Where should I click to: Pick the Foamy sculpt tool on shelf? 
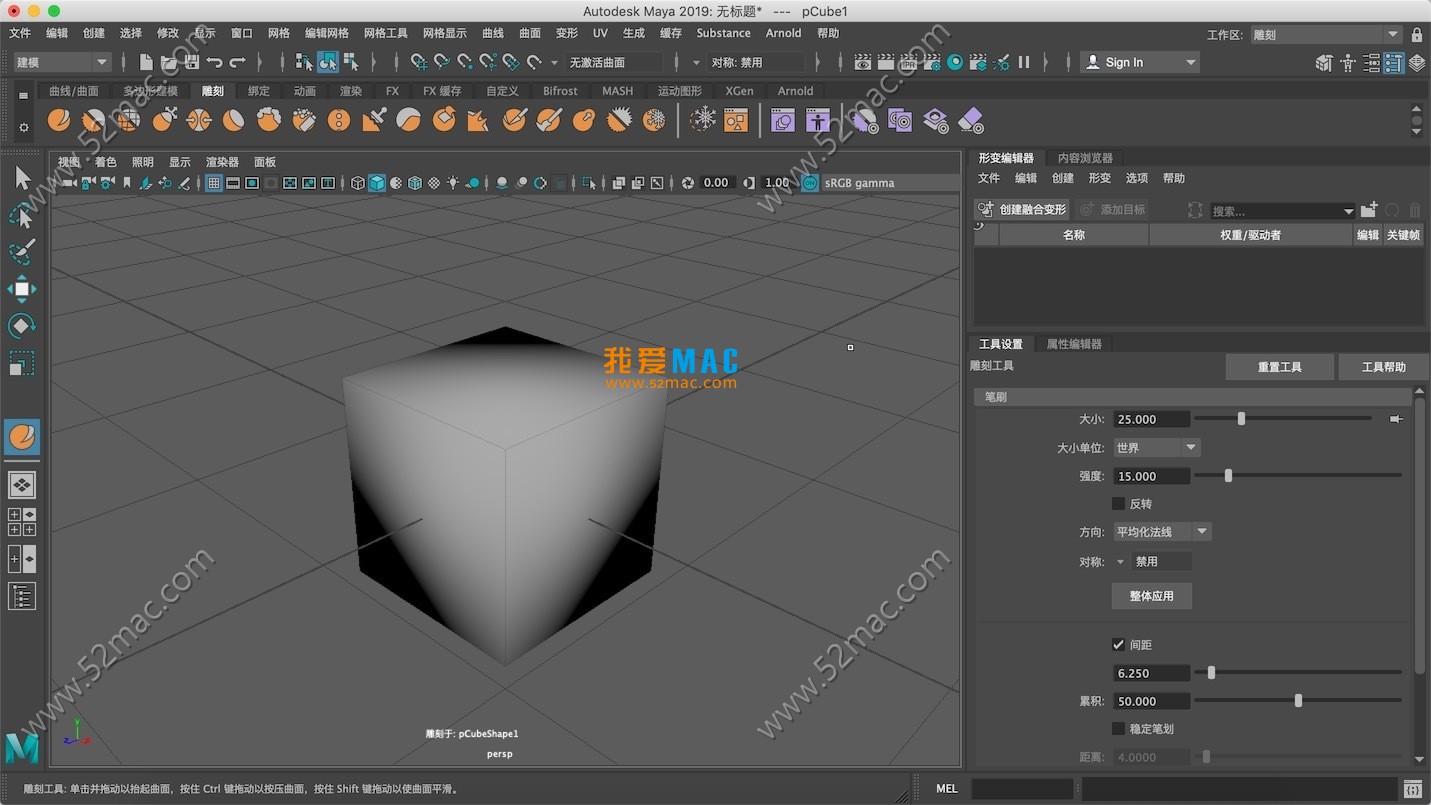269,121
